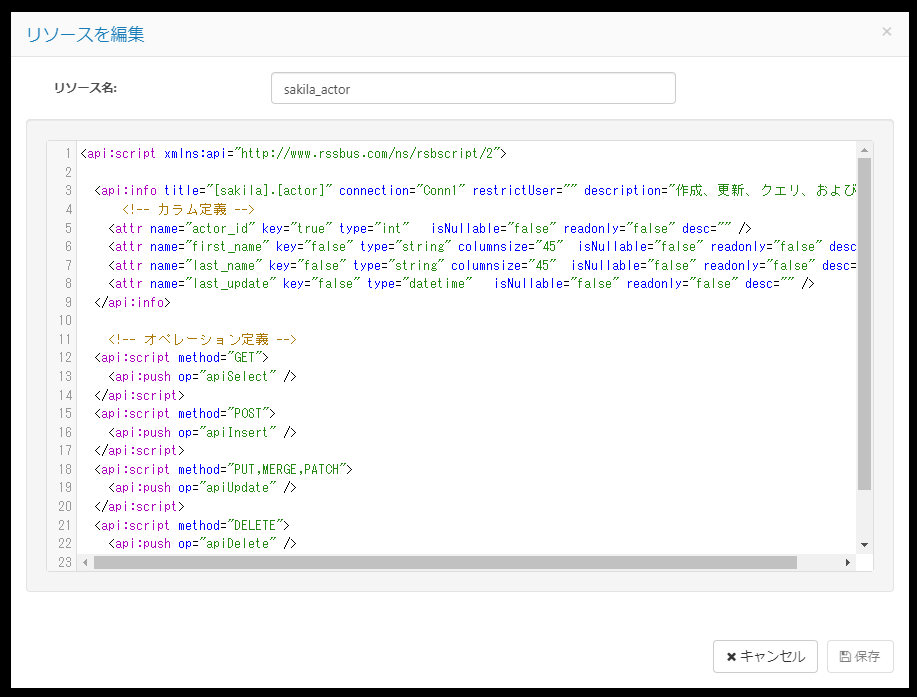The image size is (917, 697).
Task: Click the リソース名 input field containing sakila_actor
Action: pos(473,88)
